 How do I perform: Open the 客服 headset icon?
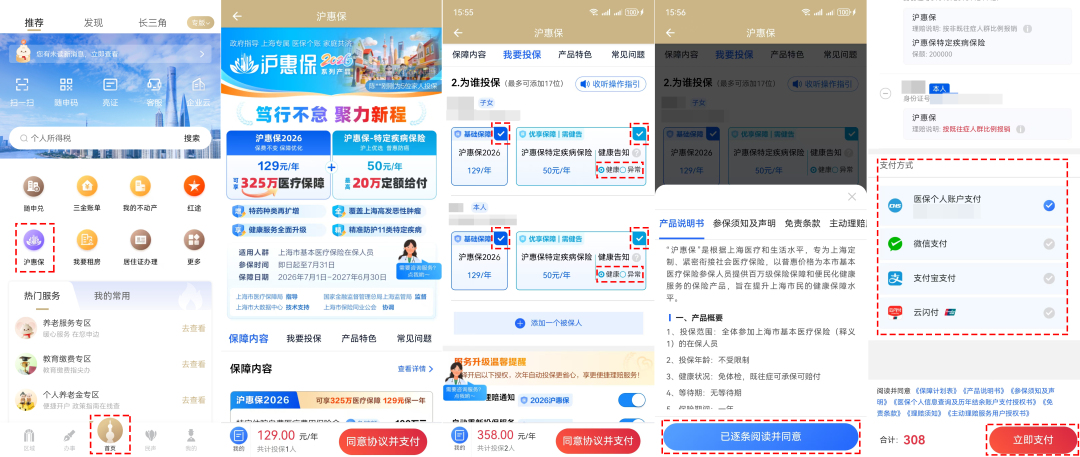coord(154,85)
